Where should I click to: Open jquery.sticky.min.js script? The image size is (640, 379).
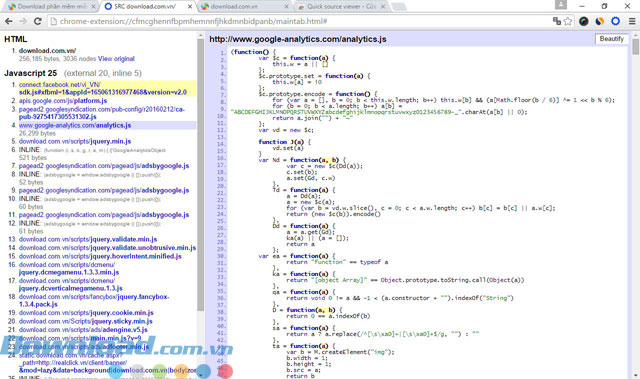pos(85,321)
